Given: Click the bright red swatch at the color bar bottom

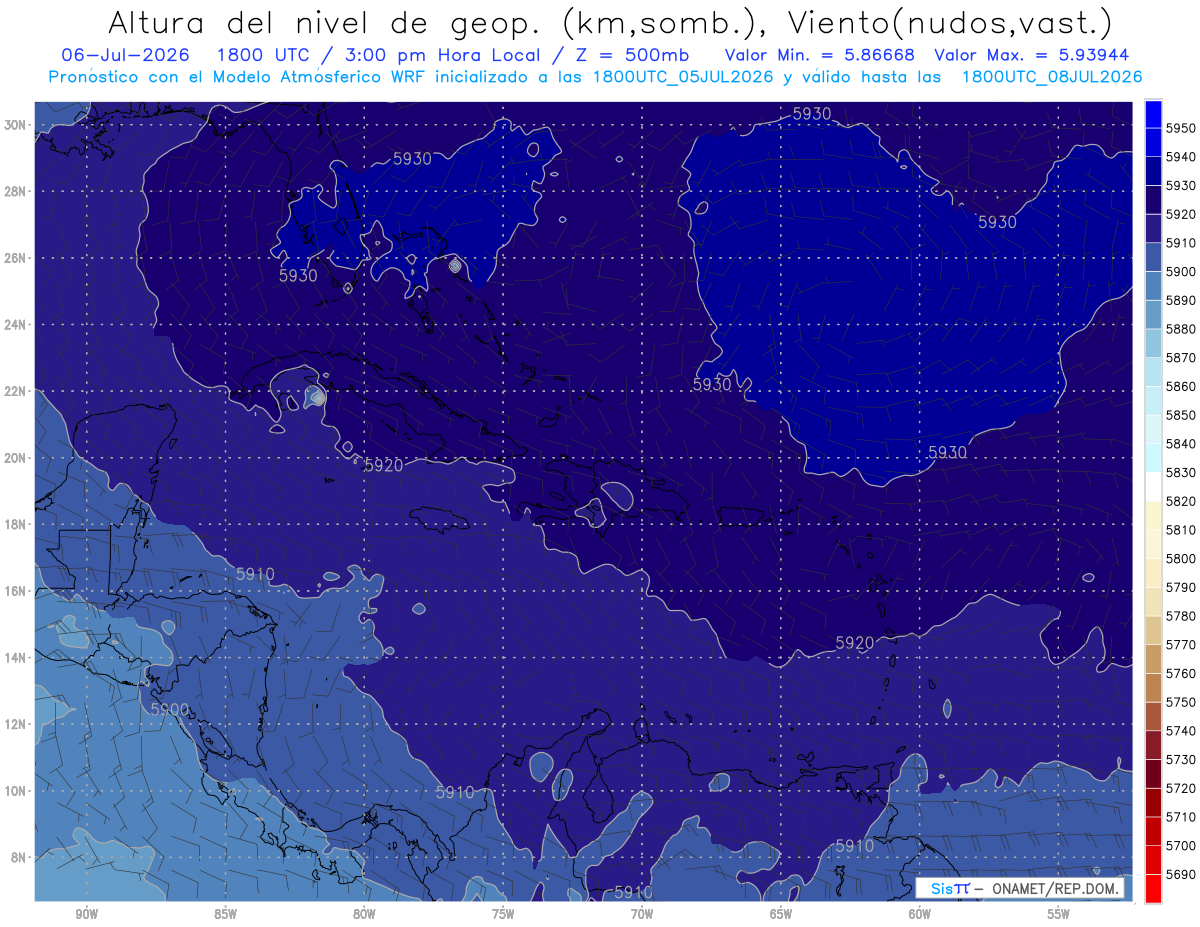Looking at the screenshot, I should point(1153,888).
